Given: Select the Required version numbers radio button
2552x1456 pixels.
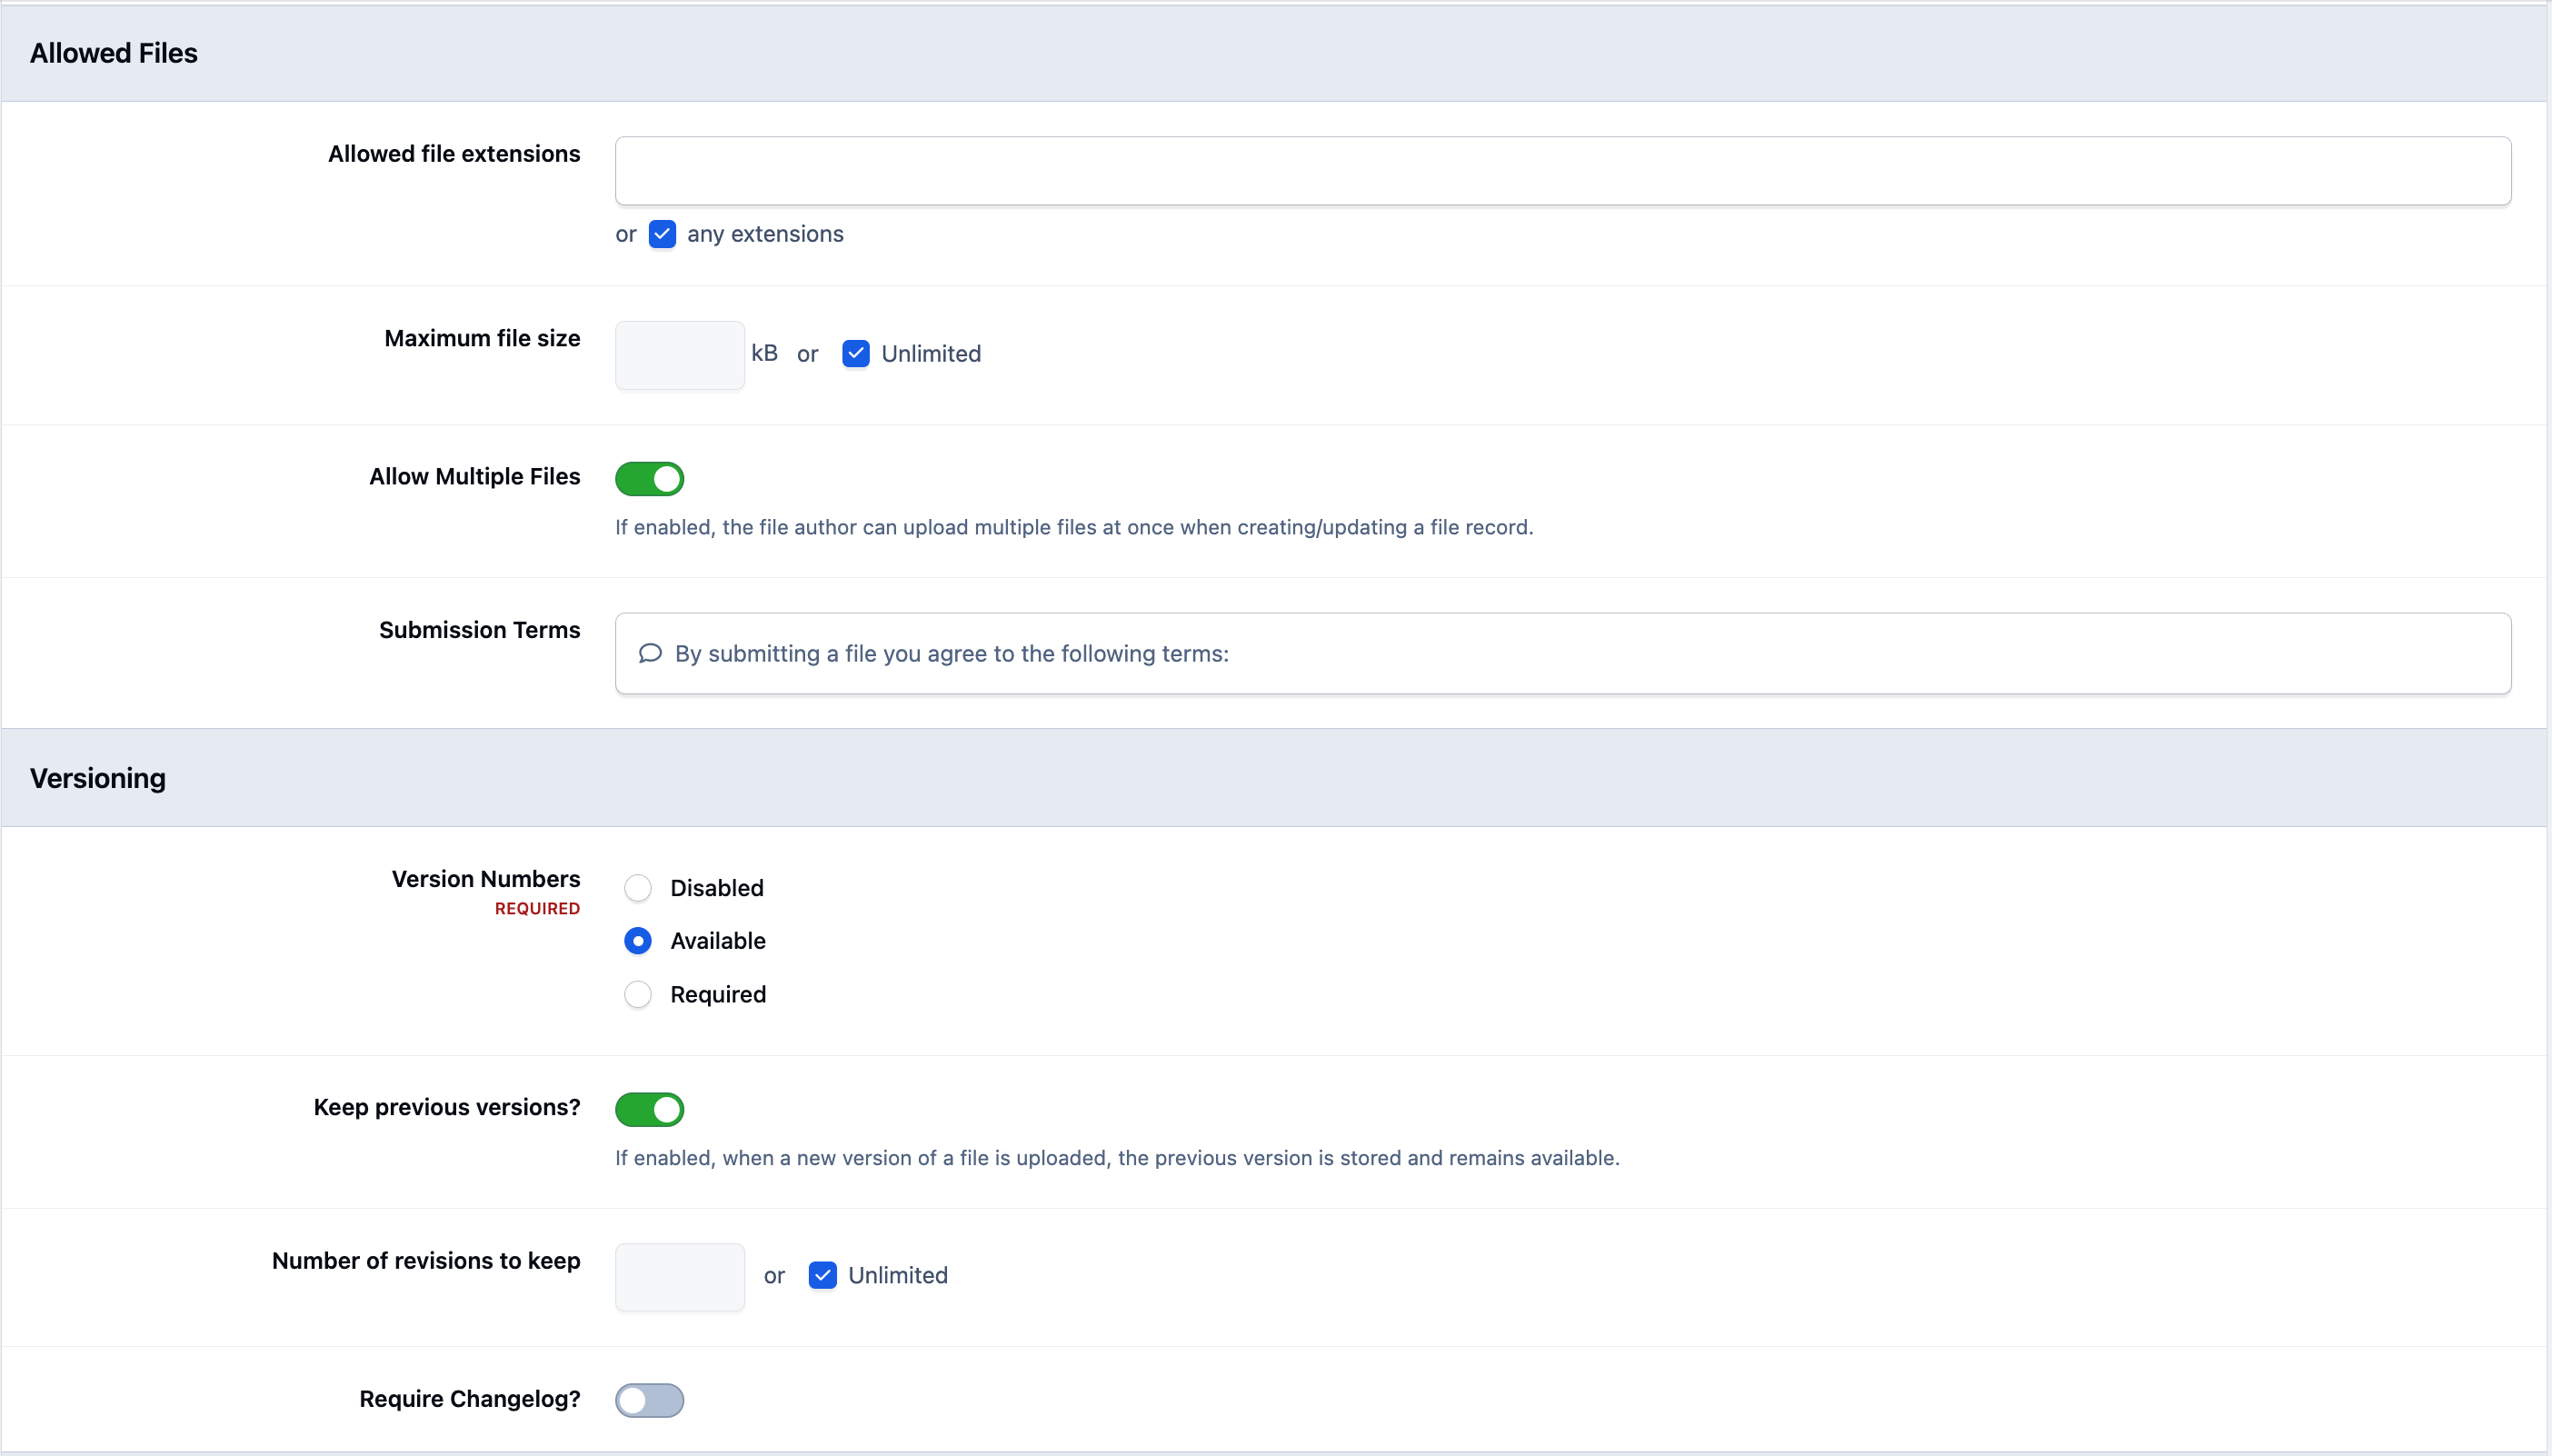Looking at the screenshot, I should pos(637,995).
